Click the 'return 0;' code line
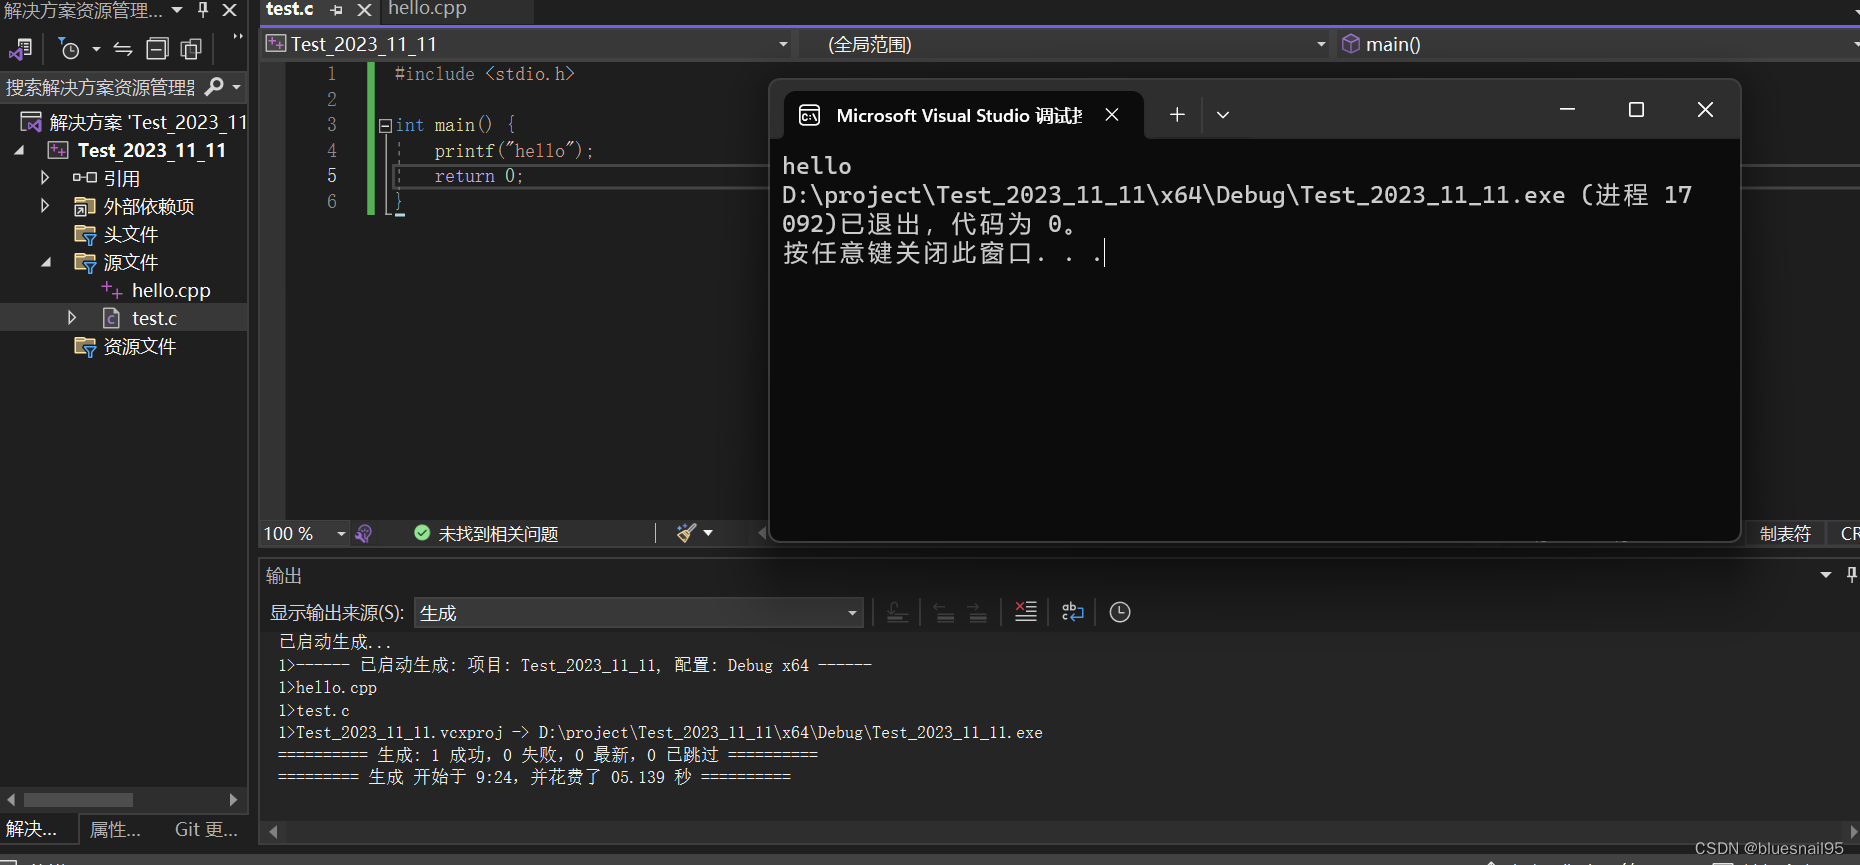 tap(478, 176)
